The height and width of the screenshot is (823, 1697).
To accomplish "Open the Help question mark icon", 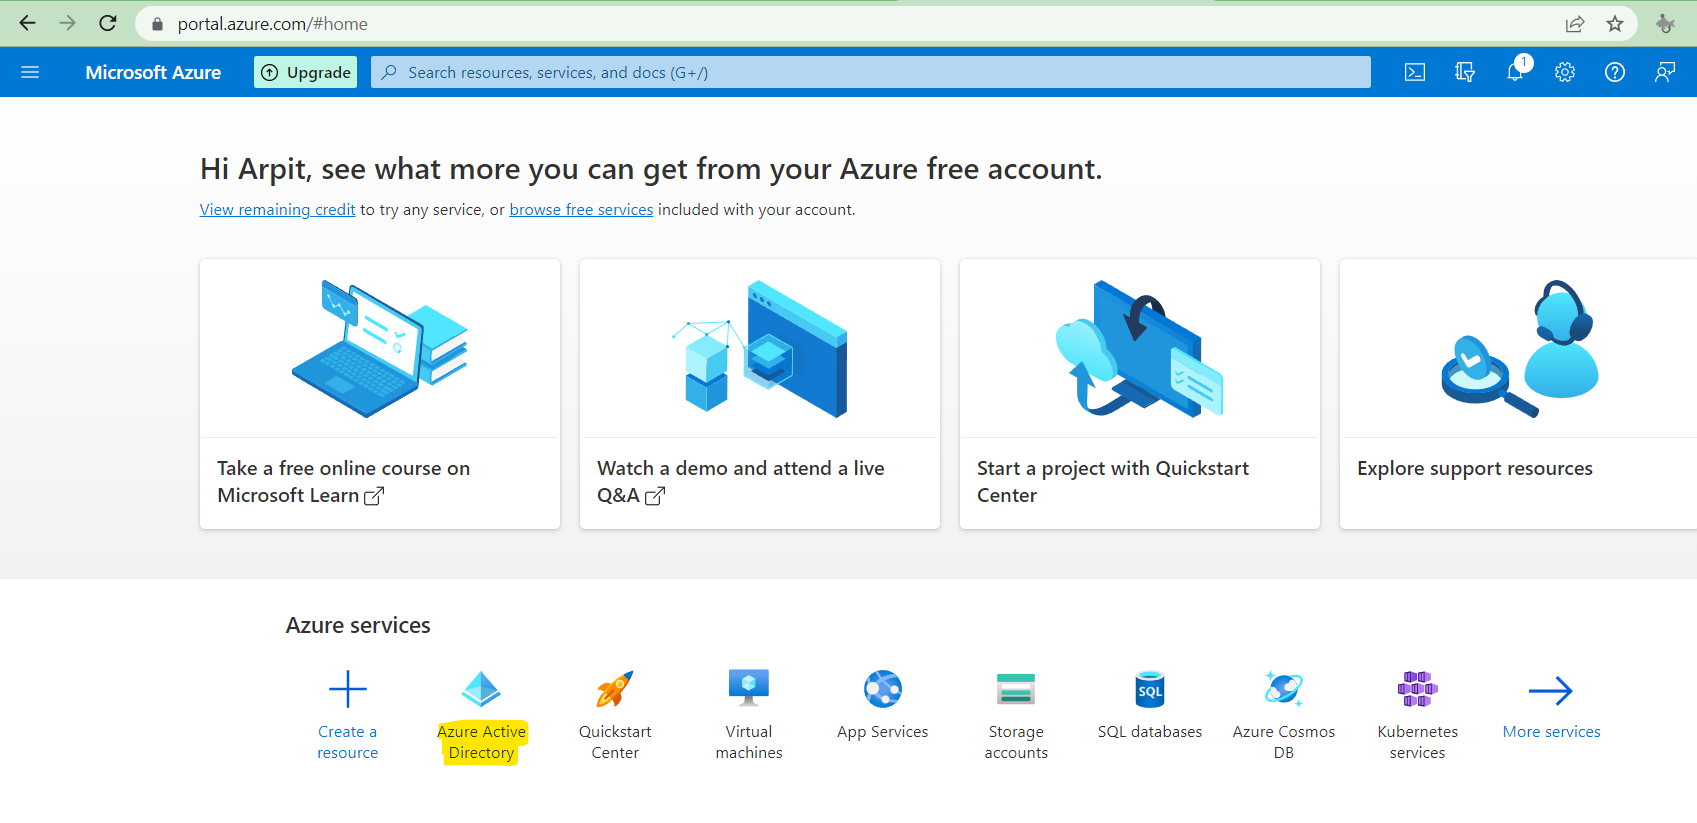I will 1614,72.
